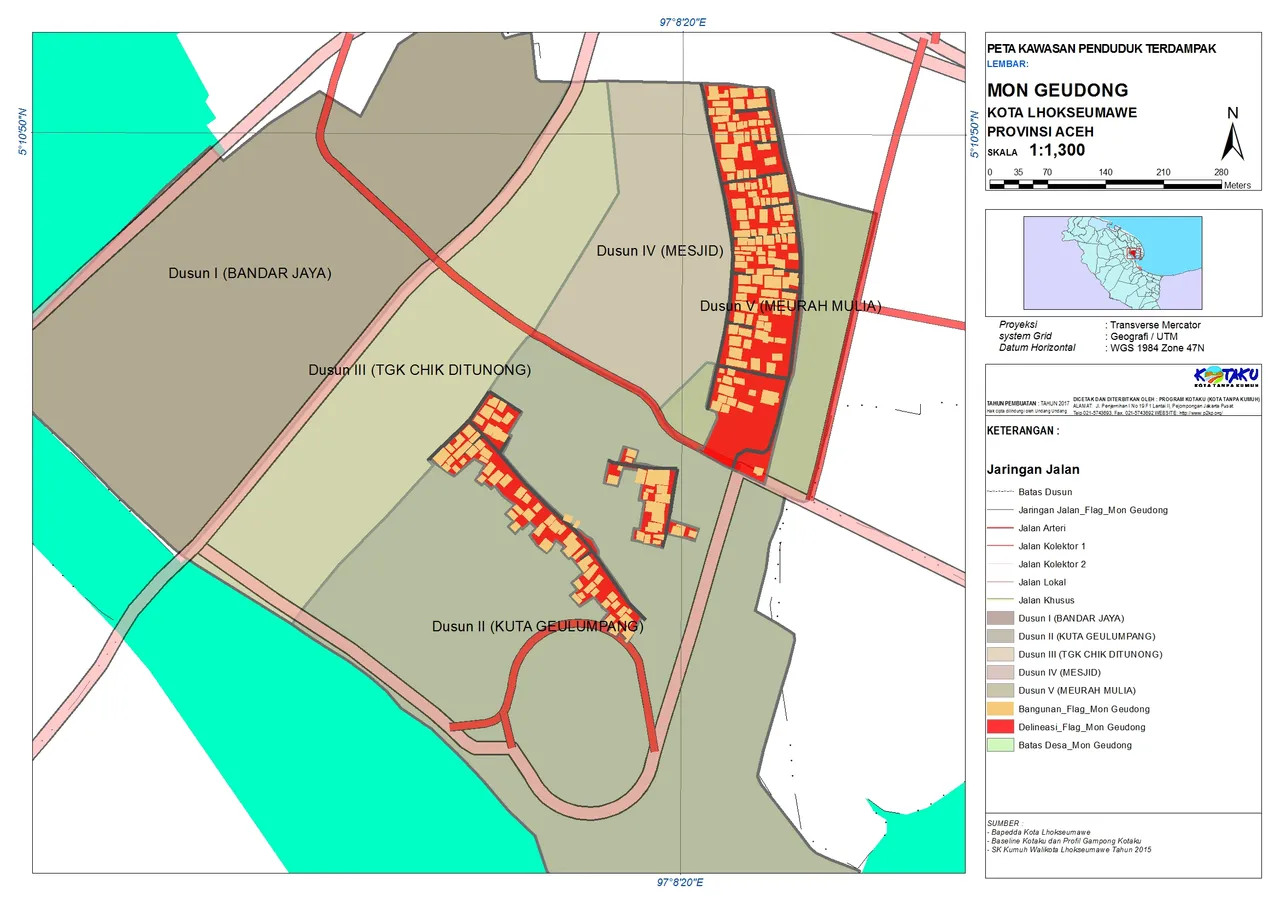1280x905 pixels.
Task: Click the title 'PETA KAWASAN PENDUDUK TERDAMPAK'
Action: pos(1101,48)
